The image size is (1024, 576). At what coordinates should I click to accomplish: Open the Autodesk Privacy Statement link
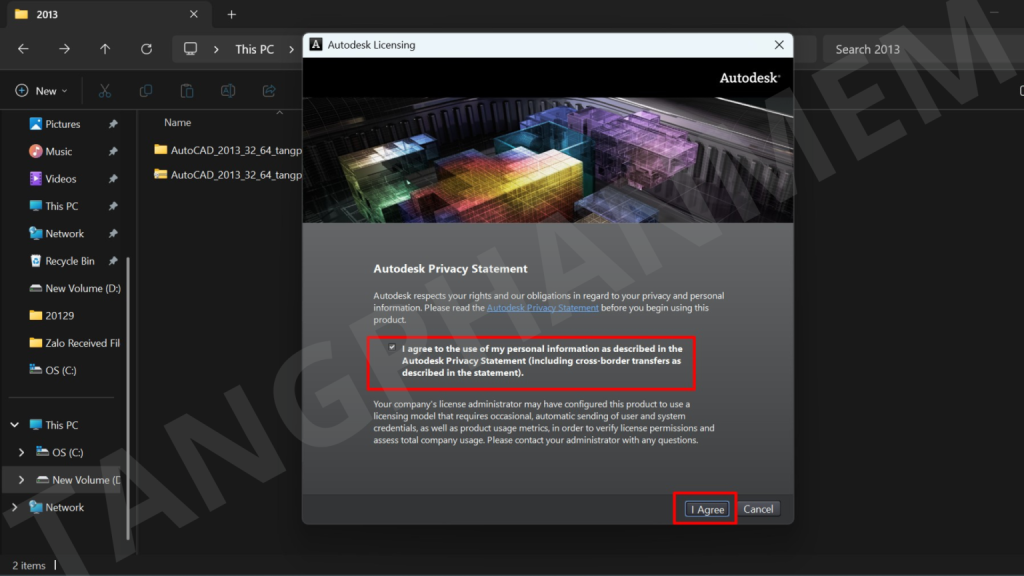click(x=542, y=308)
